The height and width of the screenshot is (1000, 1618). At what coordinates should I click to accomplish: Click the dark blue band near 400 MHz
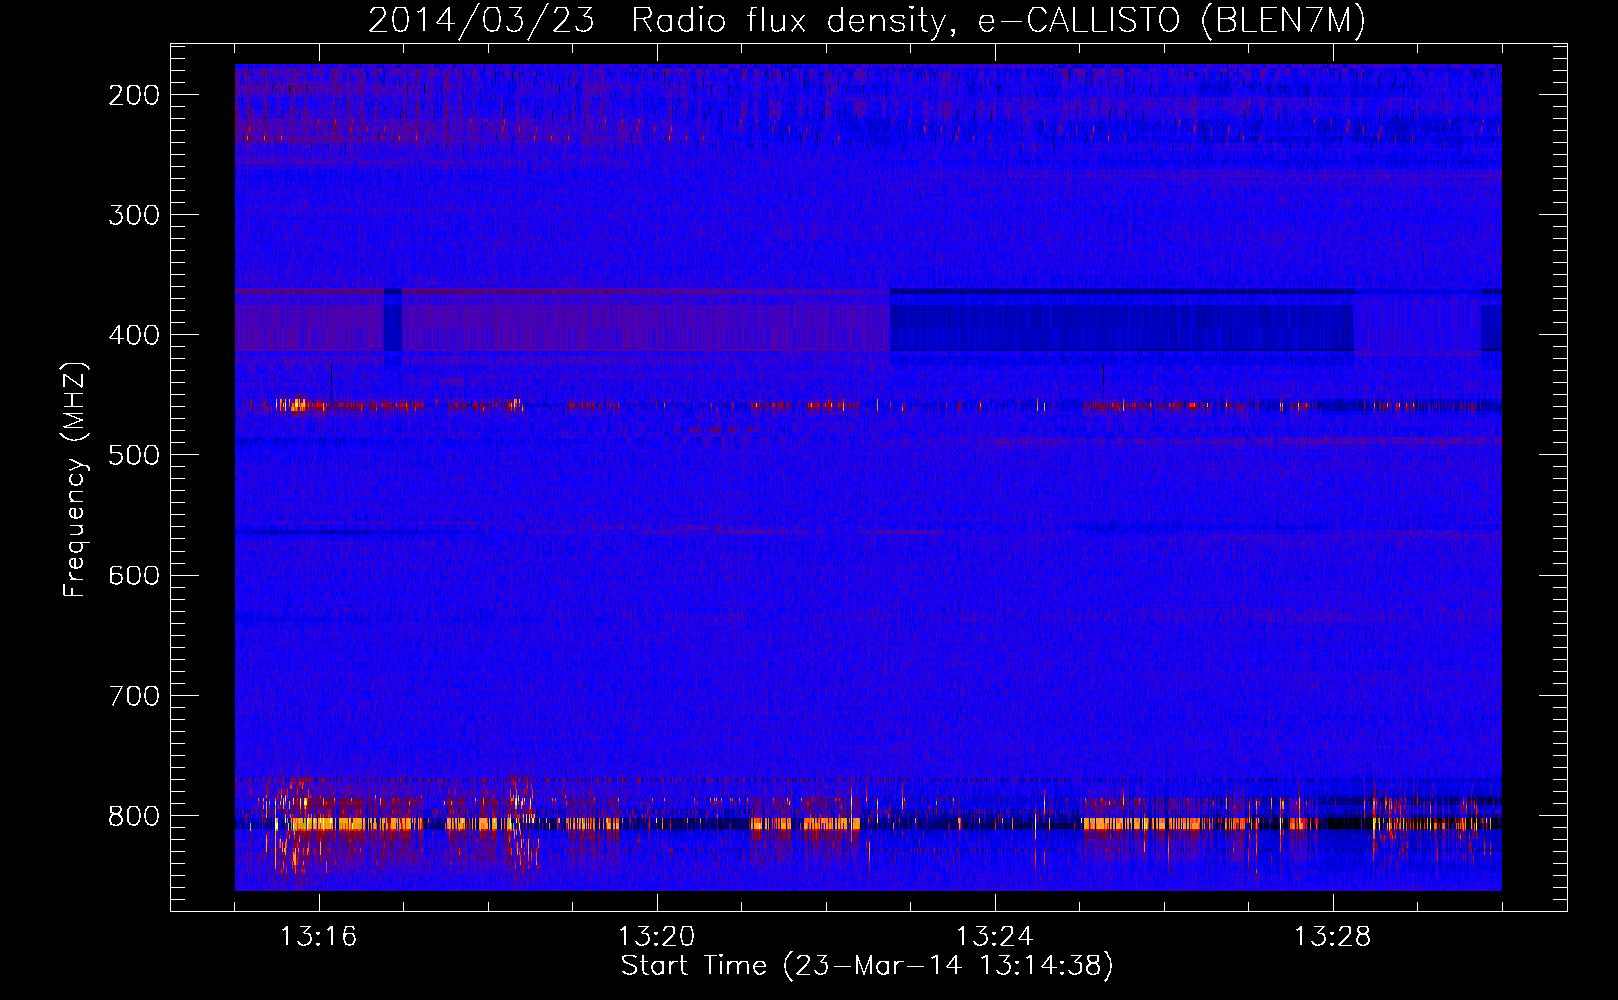coord(1121,321)
